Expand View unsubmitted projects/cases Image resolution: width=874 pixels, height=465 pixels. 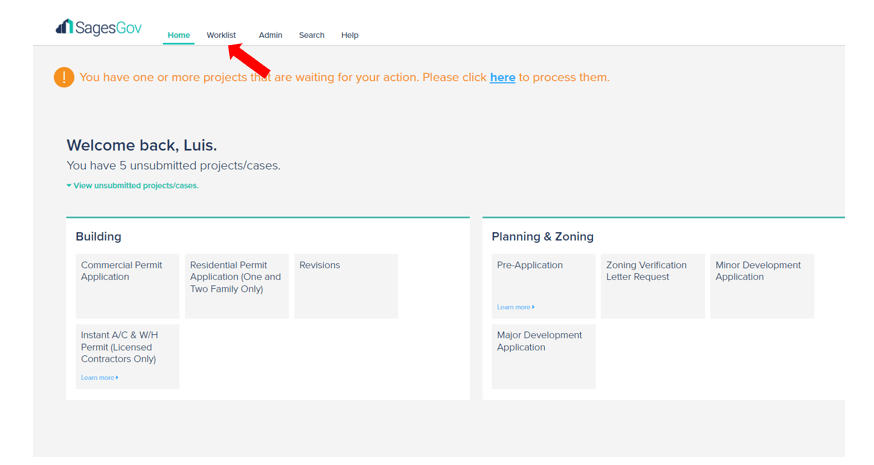[134, 185]
